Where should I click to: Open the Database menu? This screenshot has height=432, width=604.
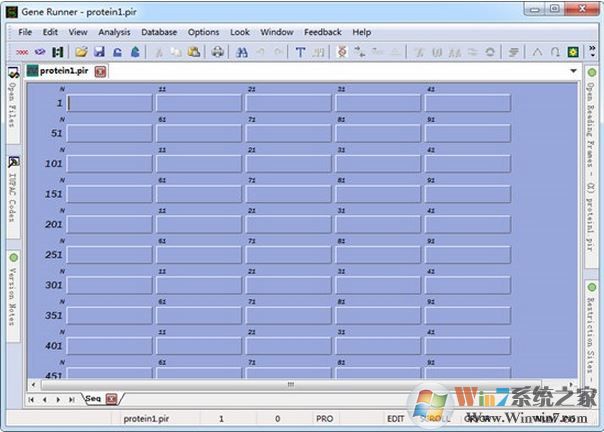click(x=159, y=32)
